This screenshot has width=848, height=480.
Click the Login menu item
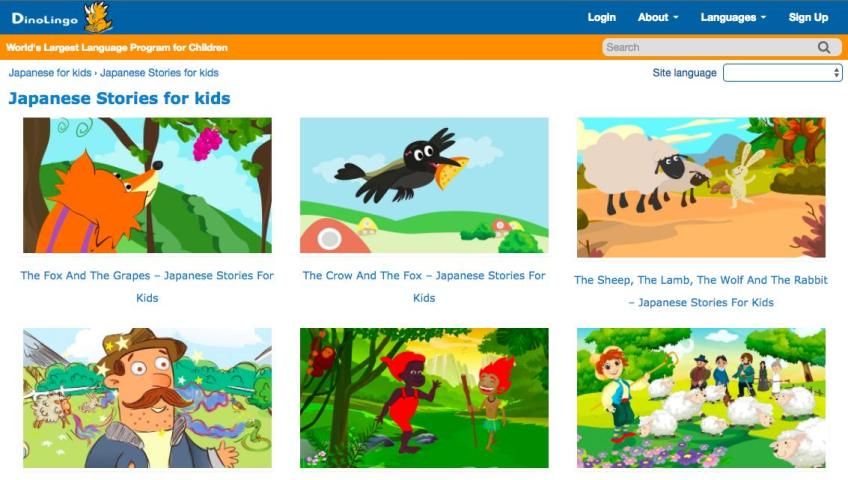click(x=601, y=17)
